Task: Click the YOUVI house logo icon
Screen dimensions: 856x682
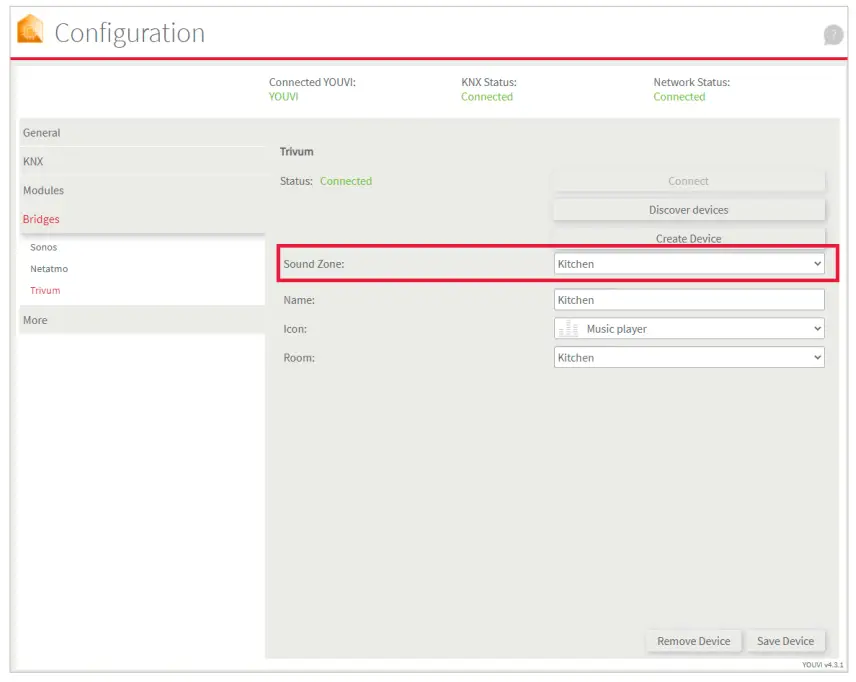Action: coord(30,31)
